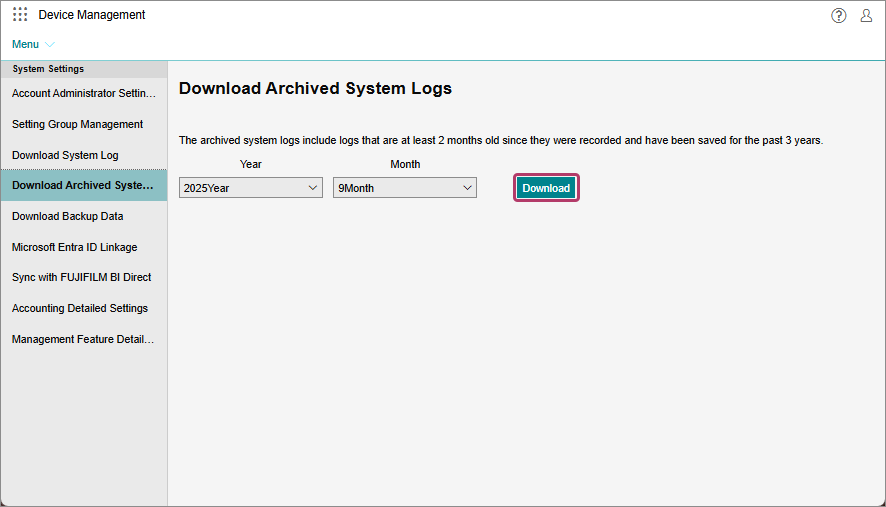The image size is (886, 507).
Task: Click the Month label above dropdown
Action: (405, 164)
